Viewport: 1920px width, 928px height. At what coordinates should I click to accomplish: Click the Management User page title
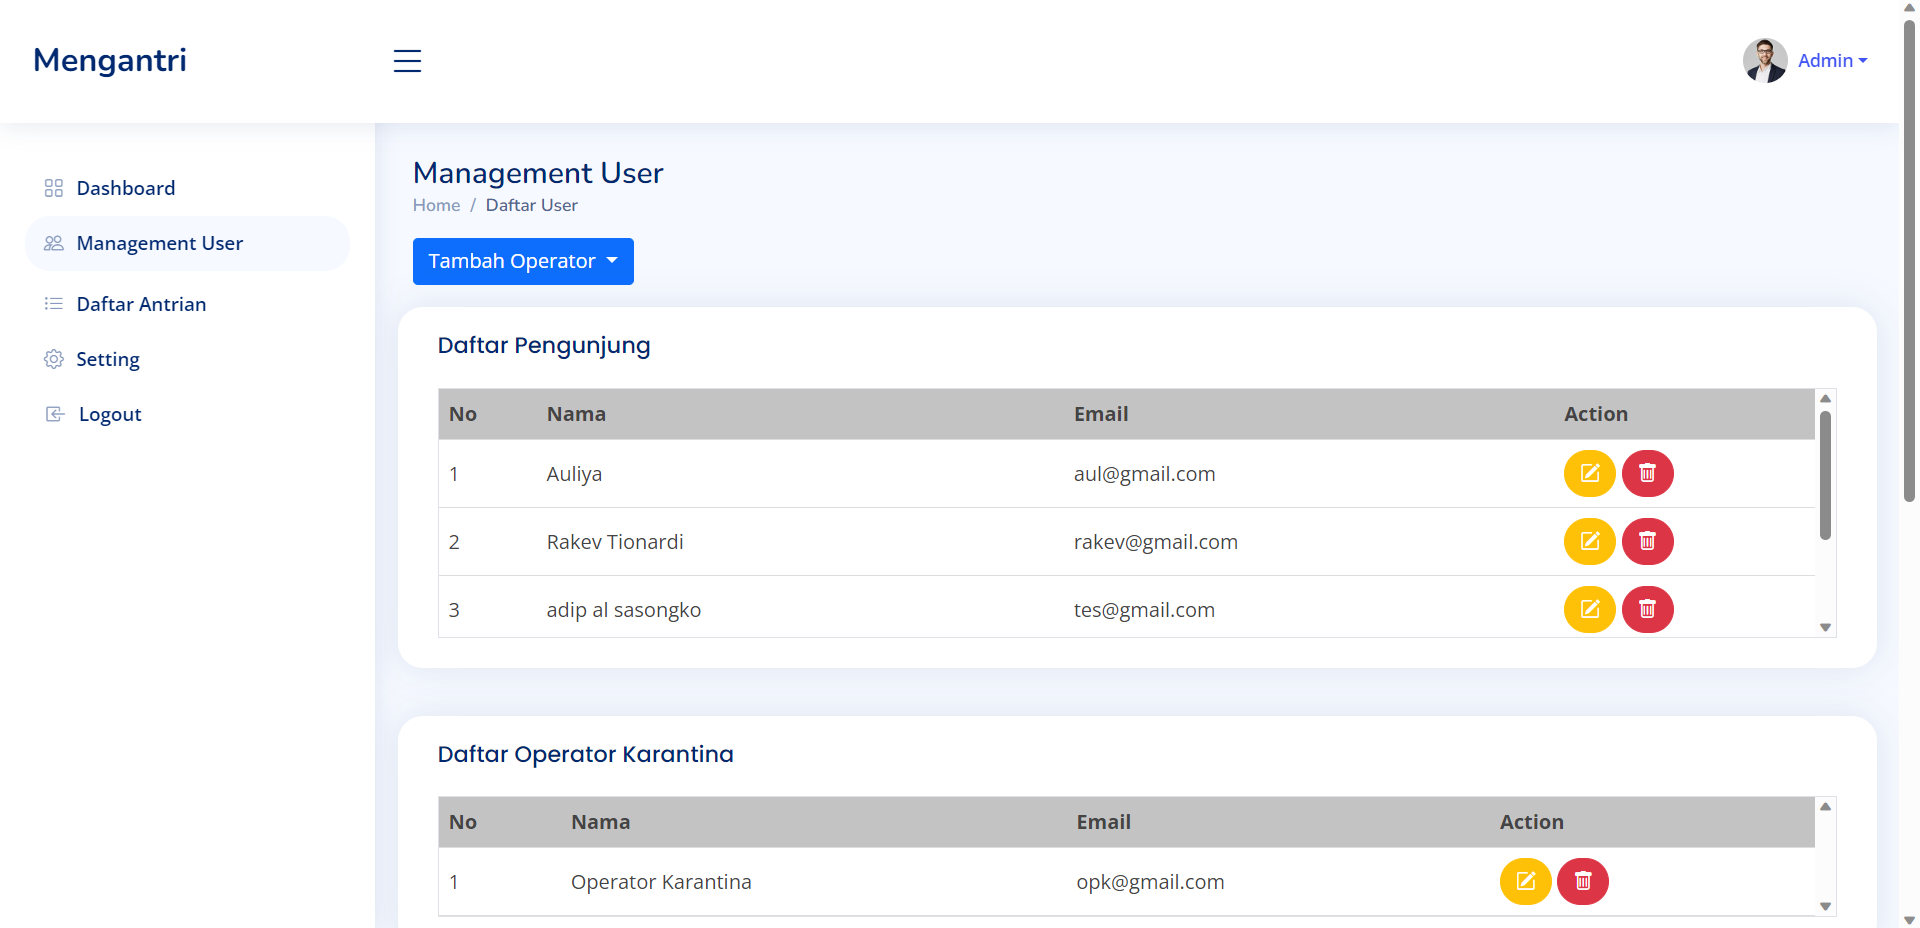coord(538,173)
